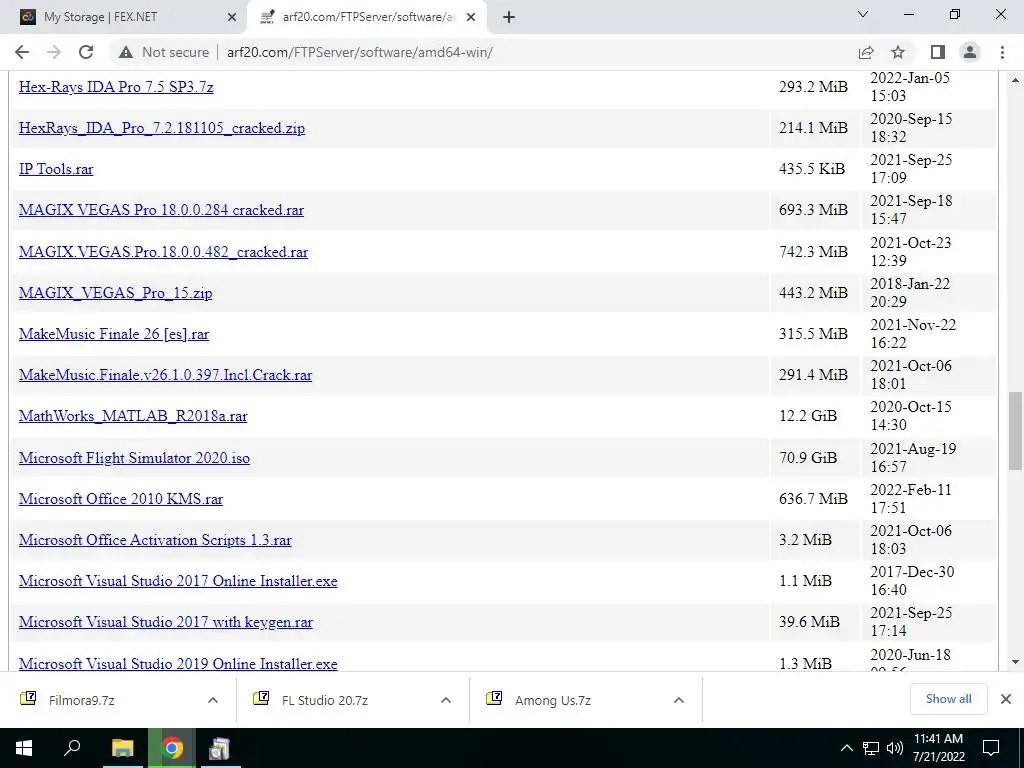Open the Chrome profile avatar

tap(970, 52)
